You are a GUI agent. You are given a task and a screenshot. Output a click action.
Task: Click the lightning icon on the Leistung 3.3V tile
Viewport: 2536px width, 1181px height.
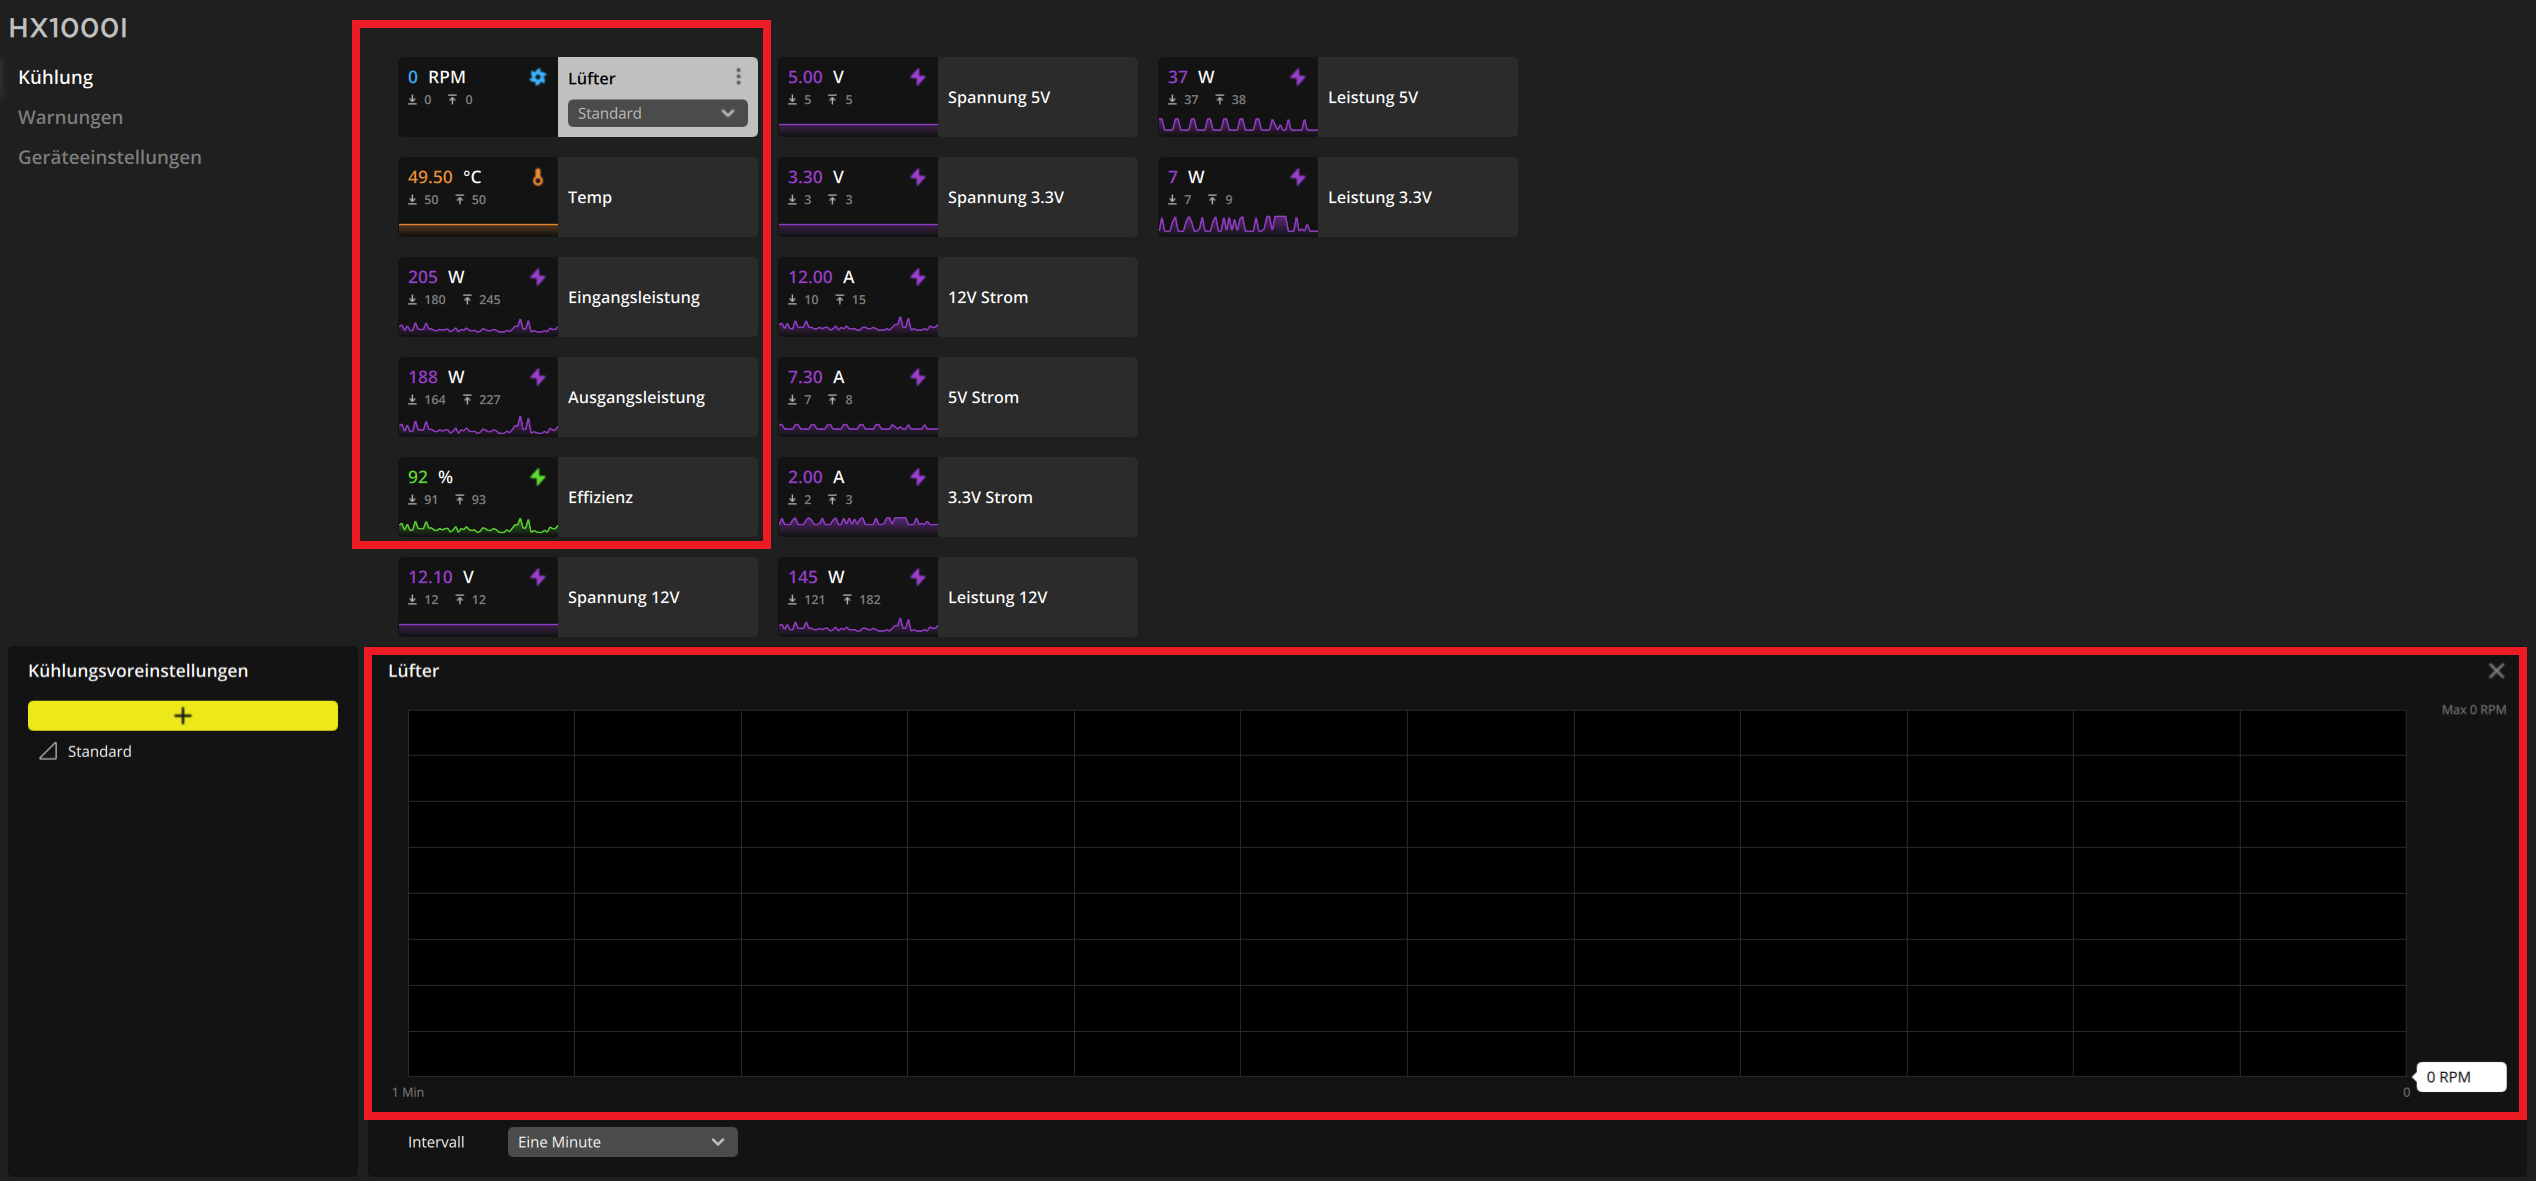(1298, 177)
